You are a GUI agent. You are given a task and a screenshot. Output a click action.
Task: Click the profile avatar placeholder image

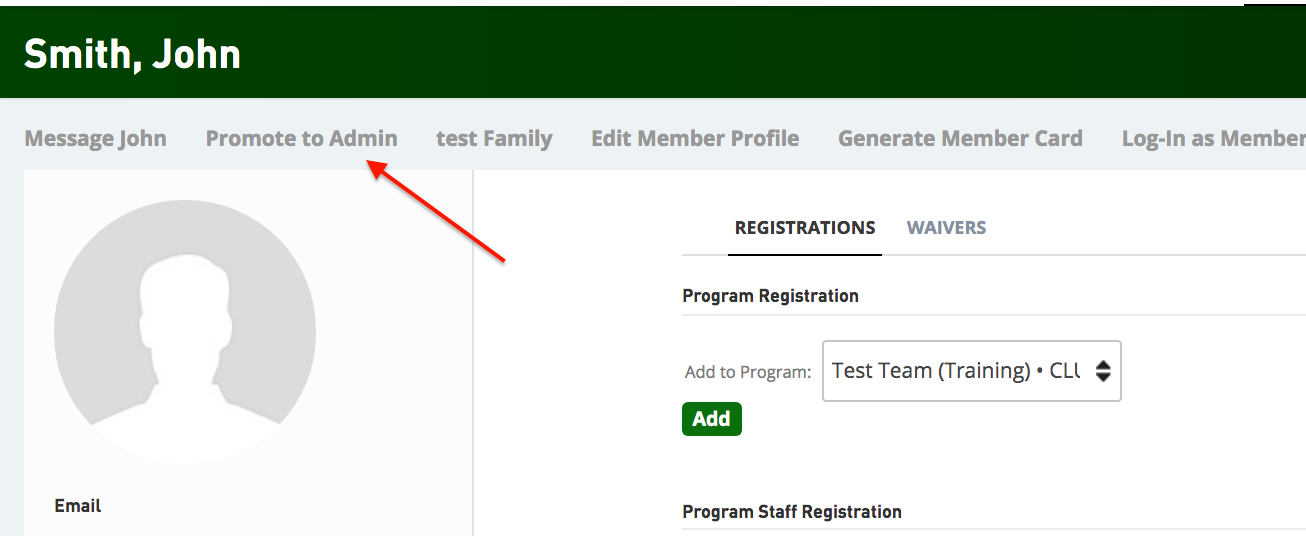[185, 331]
